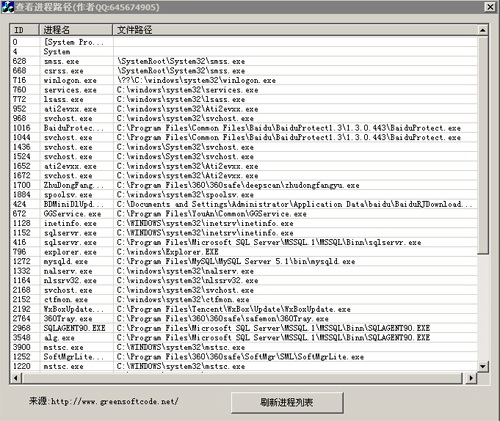Select the nalserv.exe process name cell
The image size is (500, 421).
[68, 271]
